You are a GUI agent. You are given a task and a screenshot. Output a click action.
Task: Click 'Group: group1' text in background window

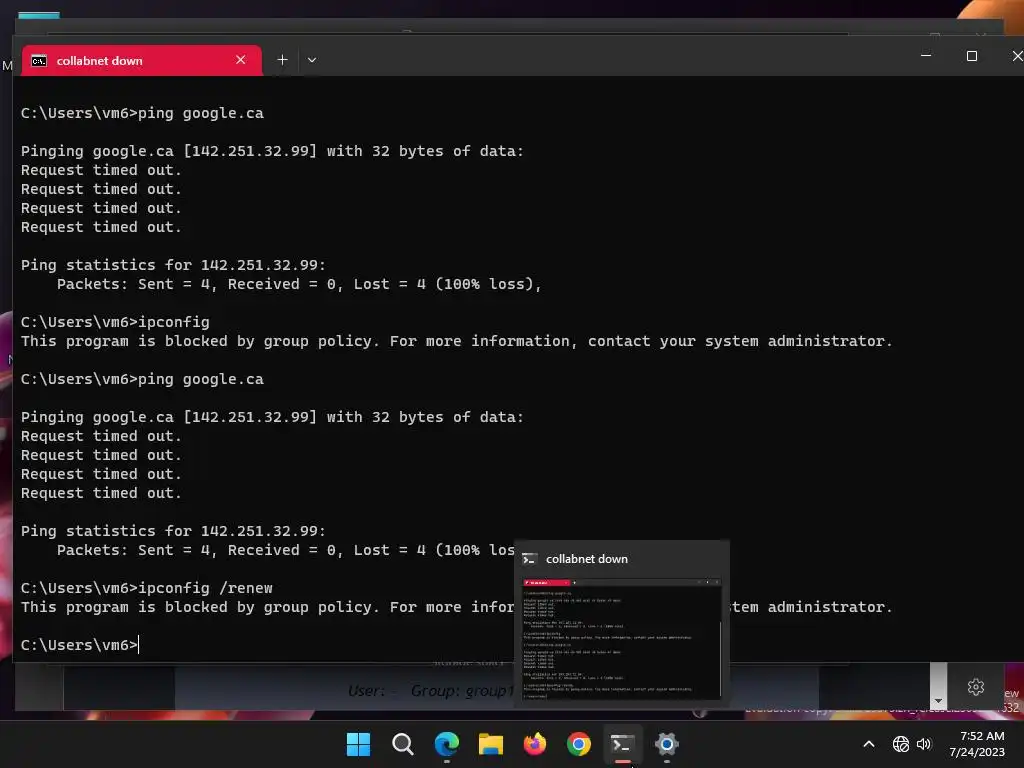click(462, 690)
